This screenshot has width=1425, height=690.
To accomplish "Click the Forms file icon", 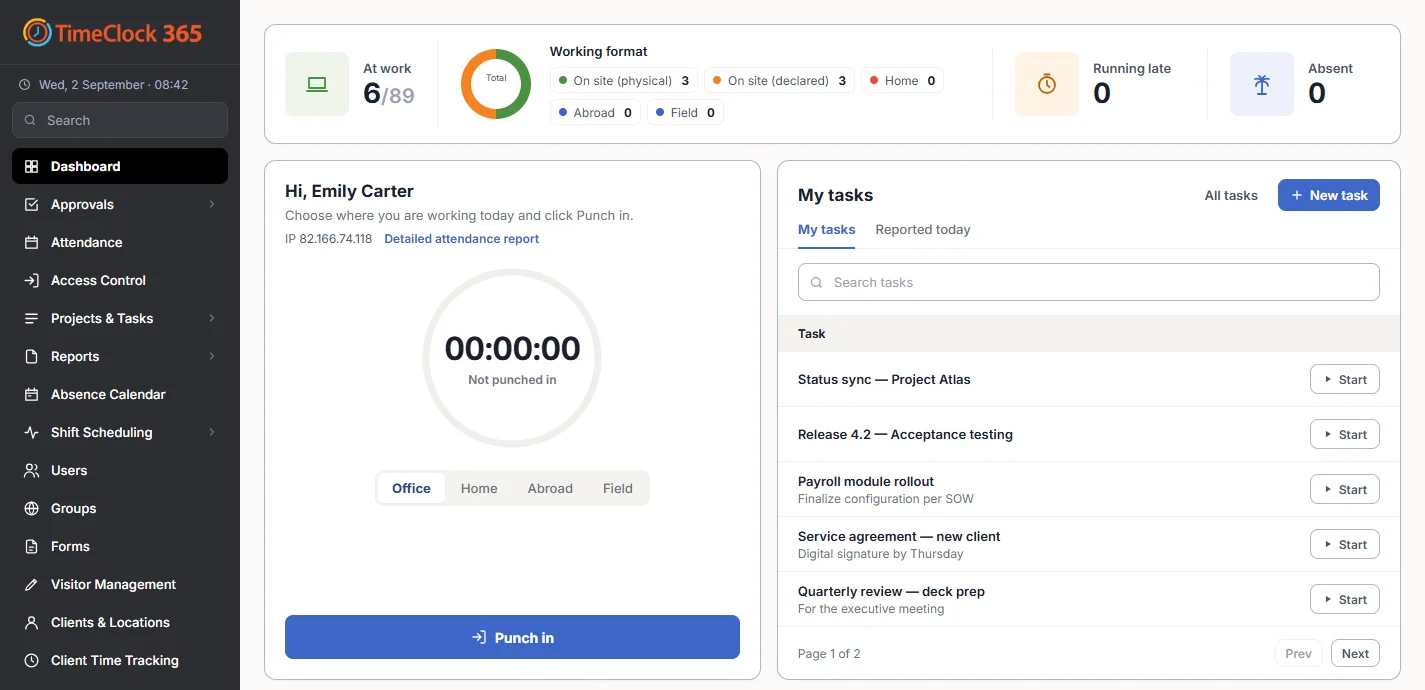I will pyautogui.click(x=31, y=546).
